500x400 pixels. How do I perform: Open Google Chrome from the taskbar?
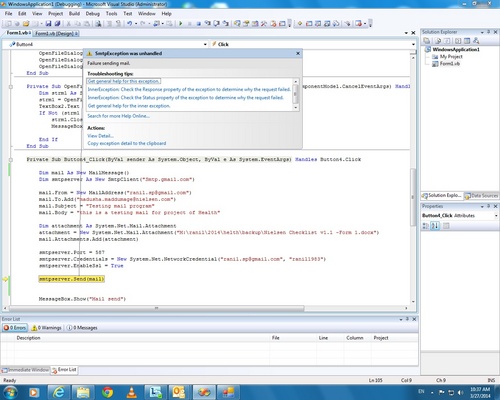click(x=107, y=392)
